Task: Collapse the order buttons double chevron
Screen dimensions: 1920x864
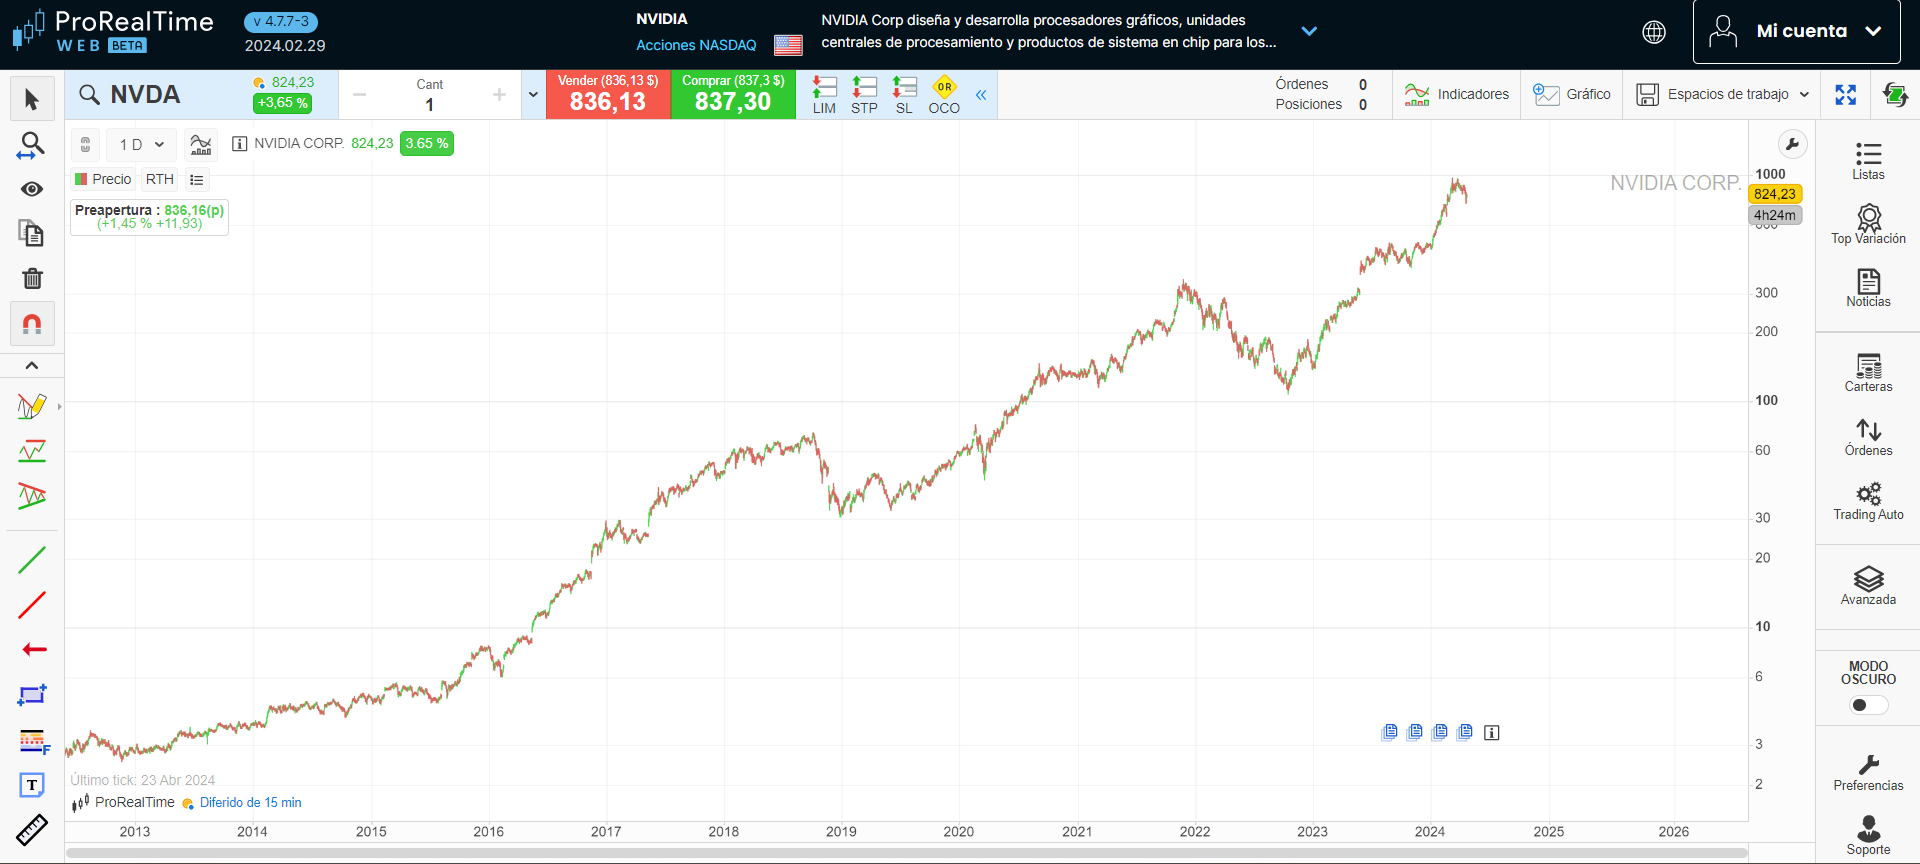Action: click(981, 95)
